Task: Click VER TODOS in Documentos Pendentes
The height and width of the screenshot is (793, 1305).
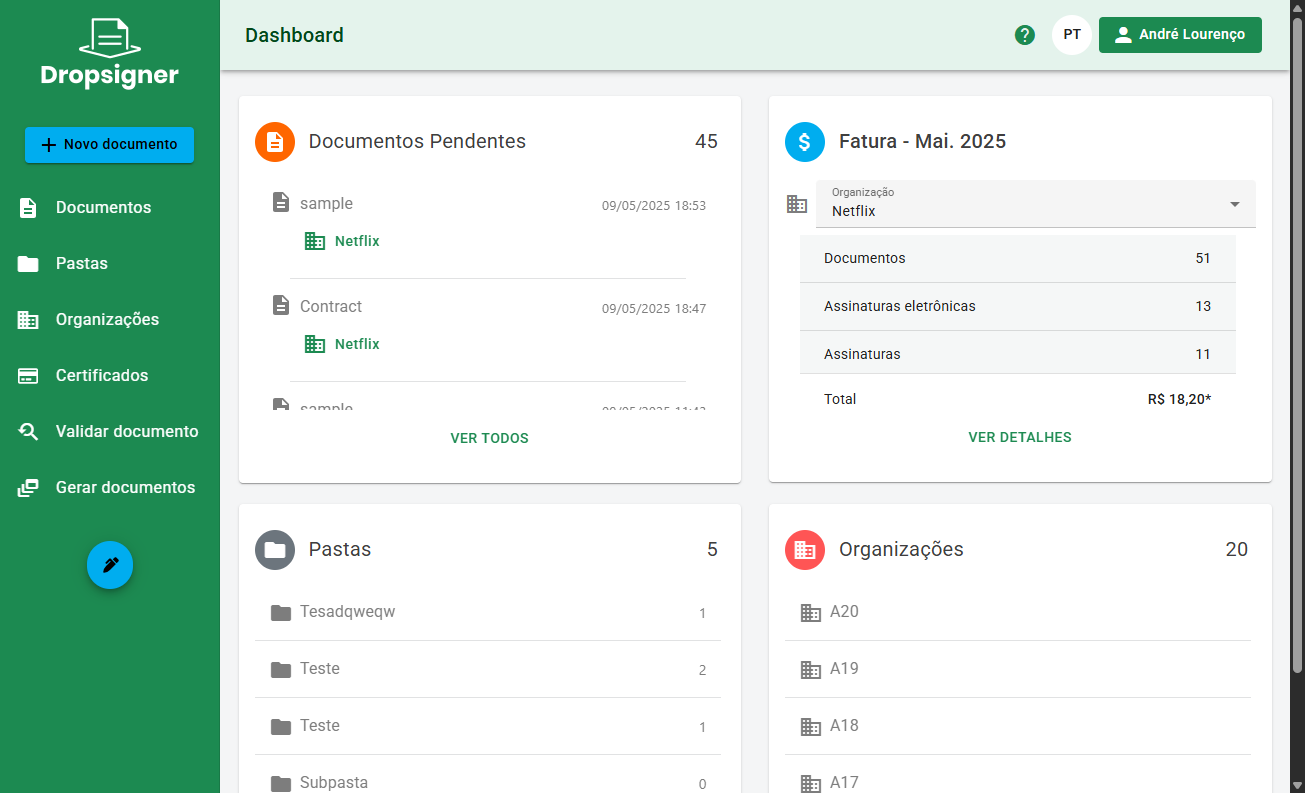Action: 490,438
